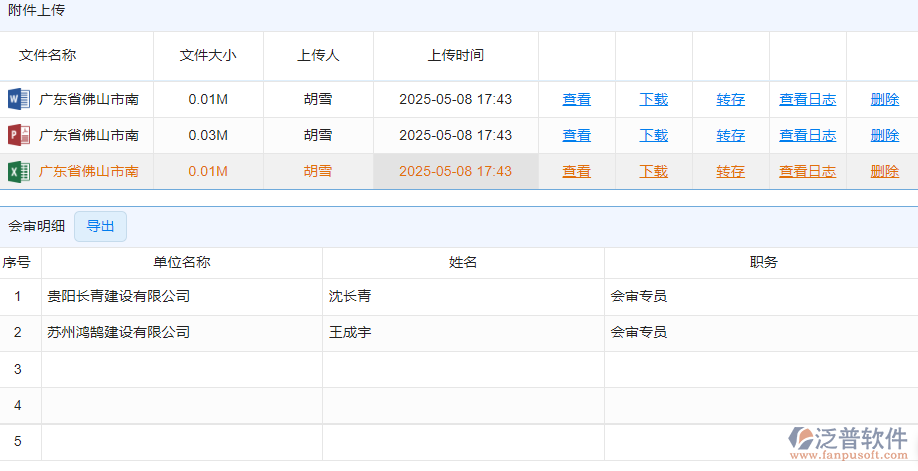Image resolution: width=918 pixels, height=471 pixels.
Task: Click 查看 link for the Word file
Action: [x=576, y=99]
